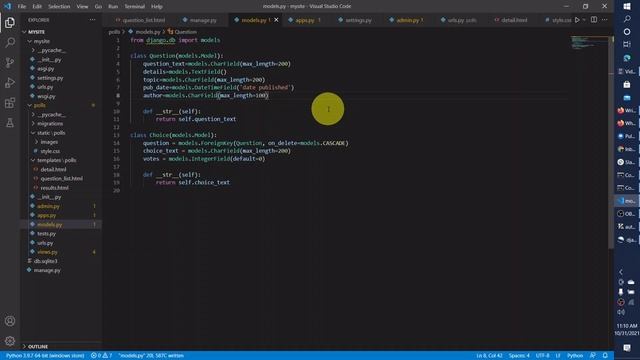This screenshot has height=360, width=640.
Task: Open Microsoft Edge on taskbar
Action: click(x=627, y=58)
